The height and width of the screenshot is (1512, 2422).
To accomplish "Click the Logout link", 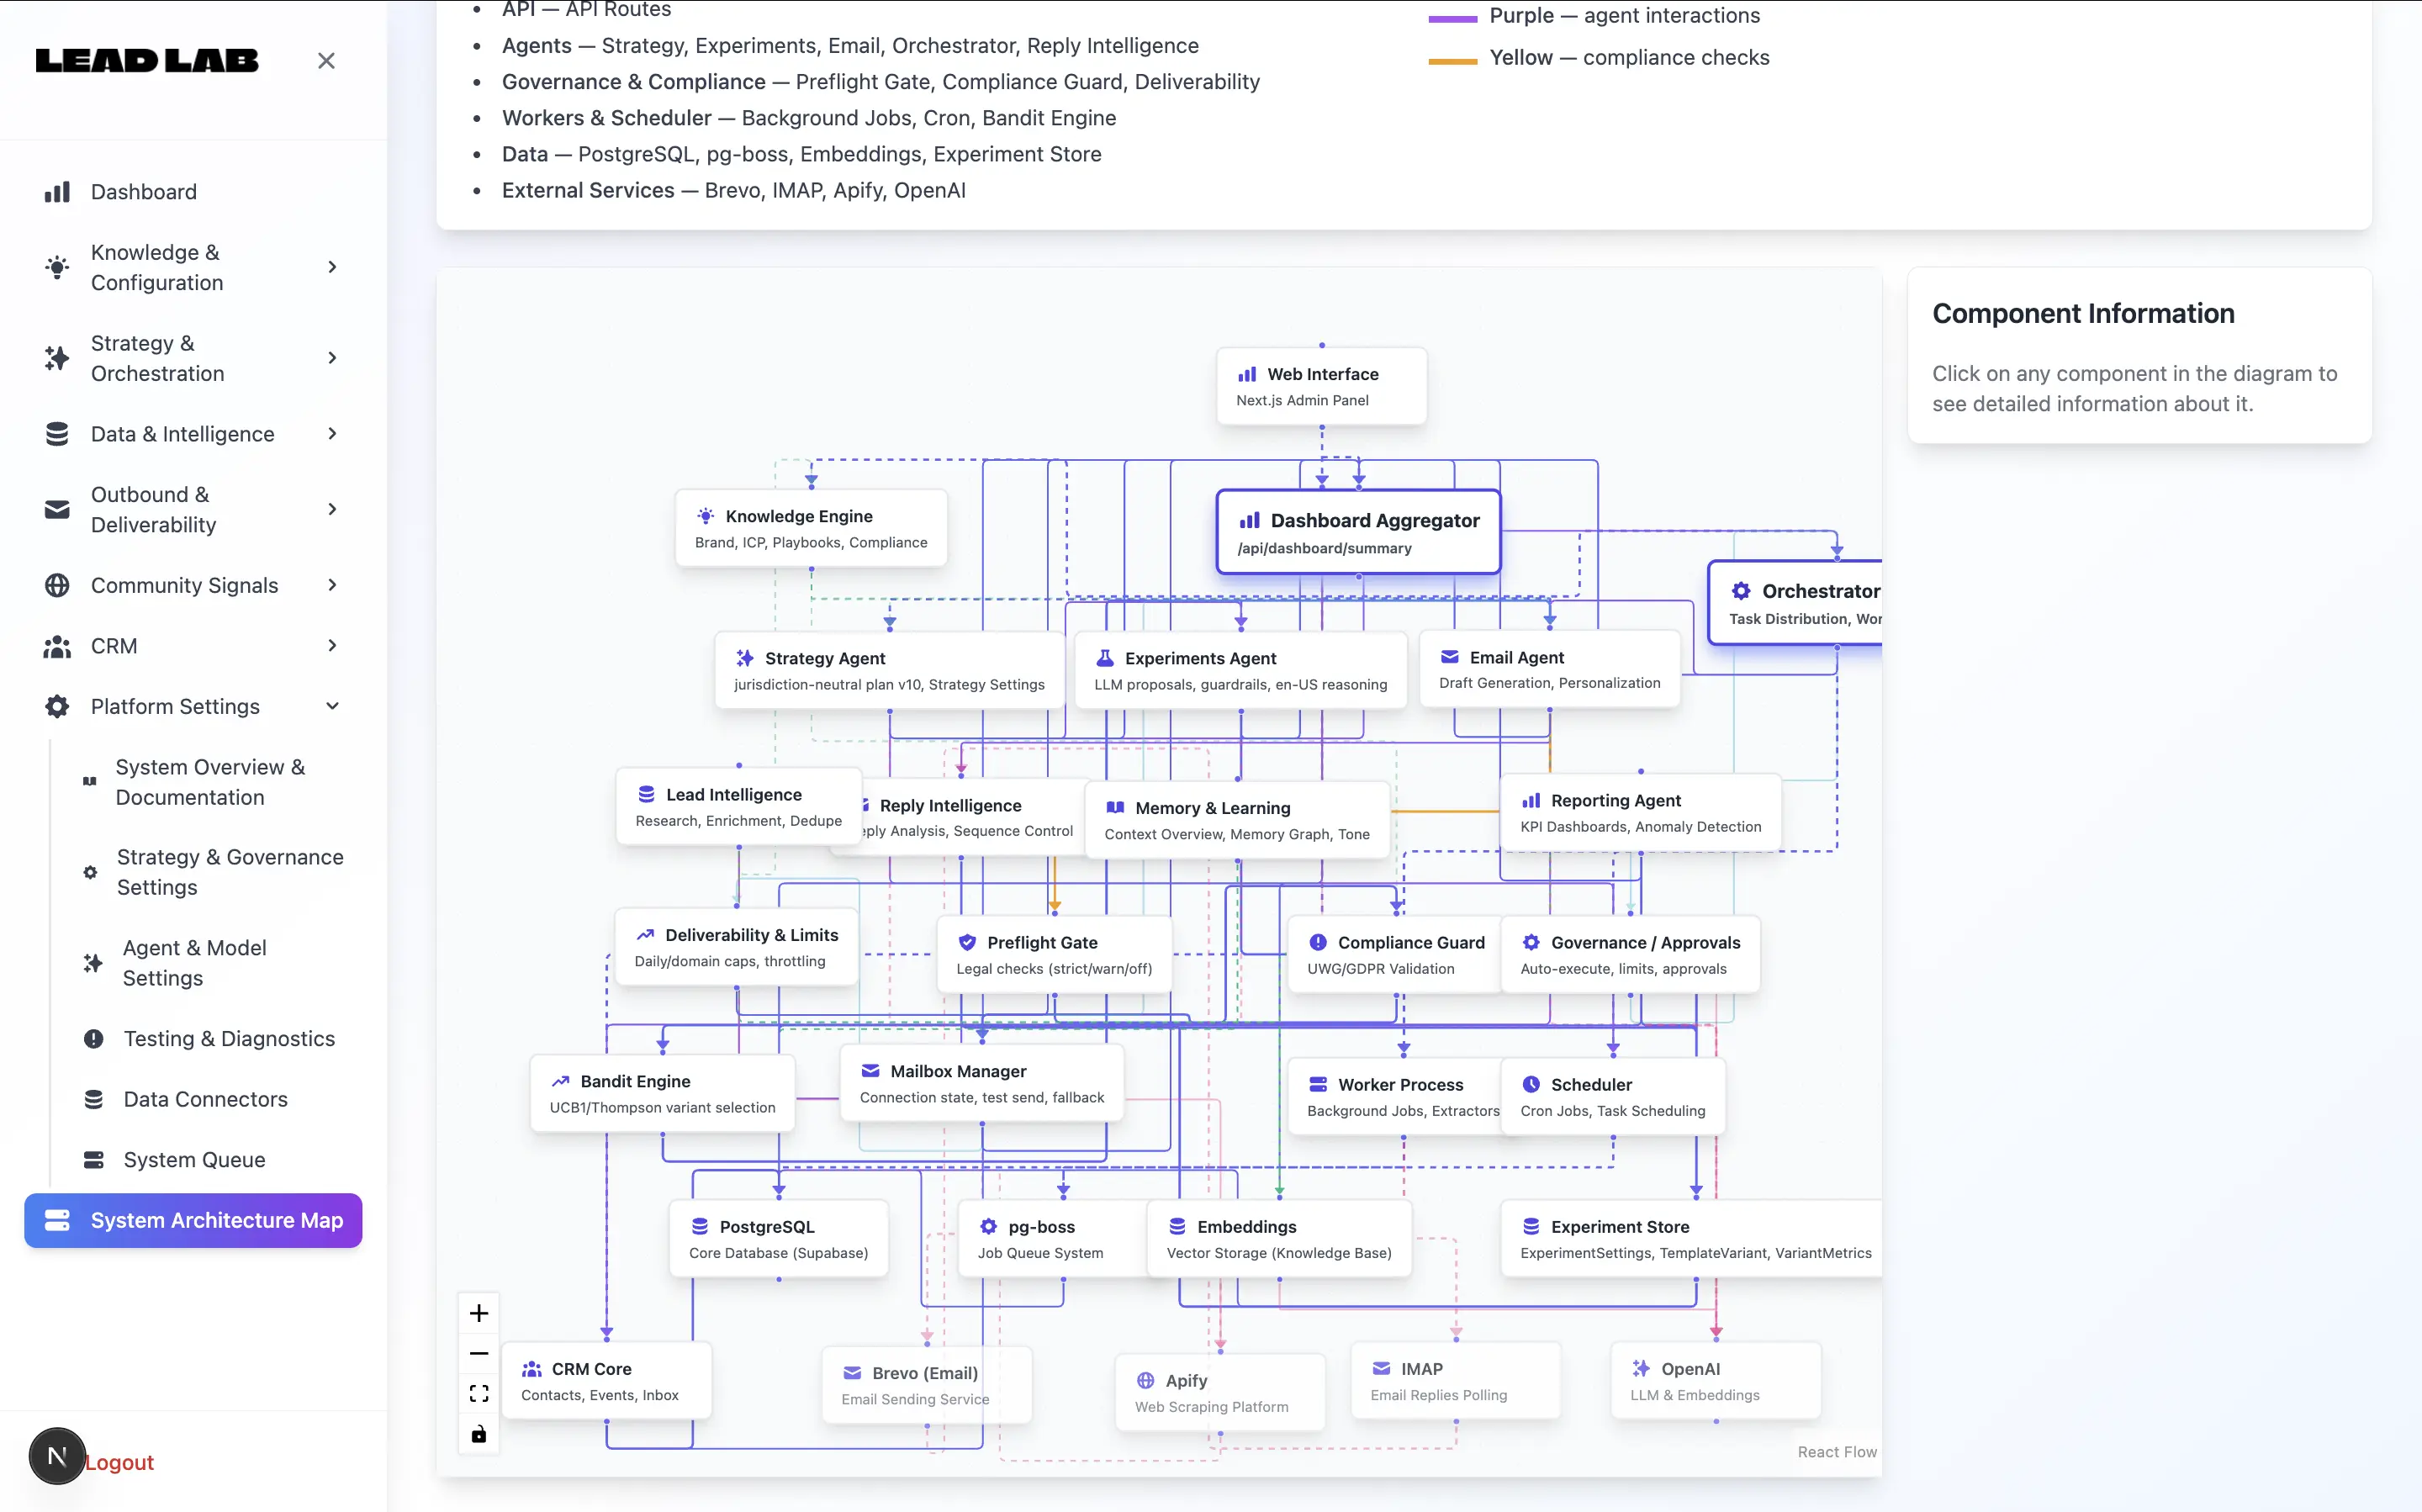I will [x=119, y=1462].
